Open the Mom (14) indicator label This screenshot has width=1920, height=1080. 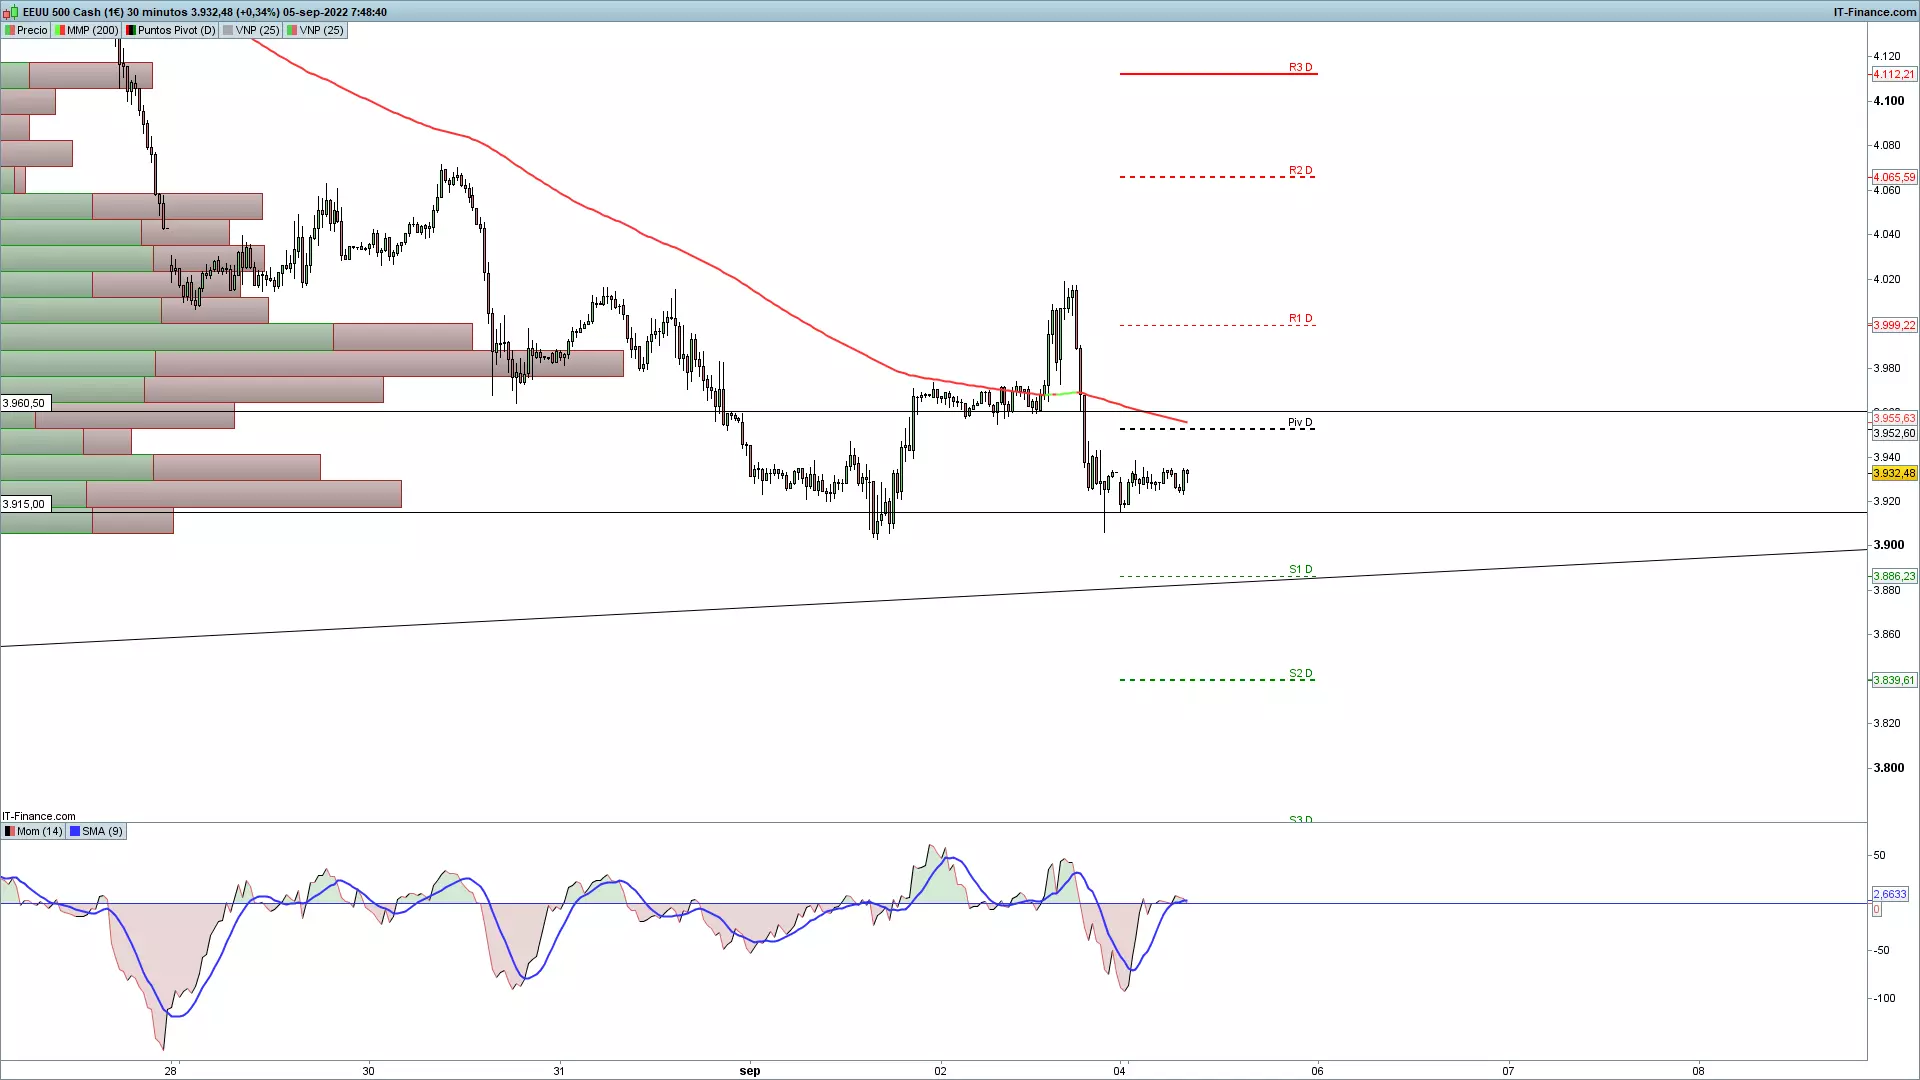[x=34, y=831]
